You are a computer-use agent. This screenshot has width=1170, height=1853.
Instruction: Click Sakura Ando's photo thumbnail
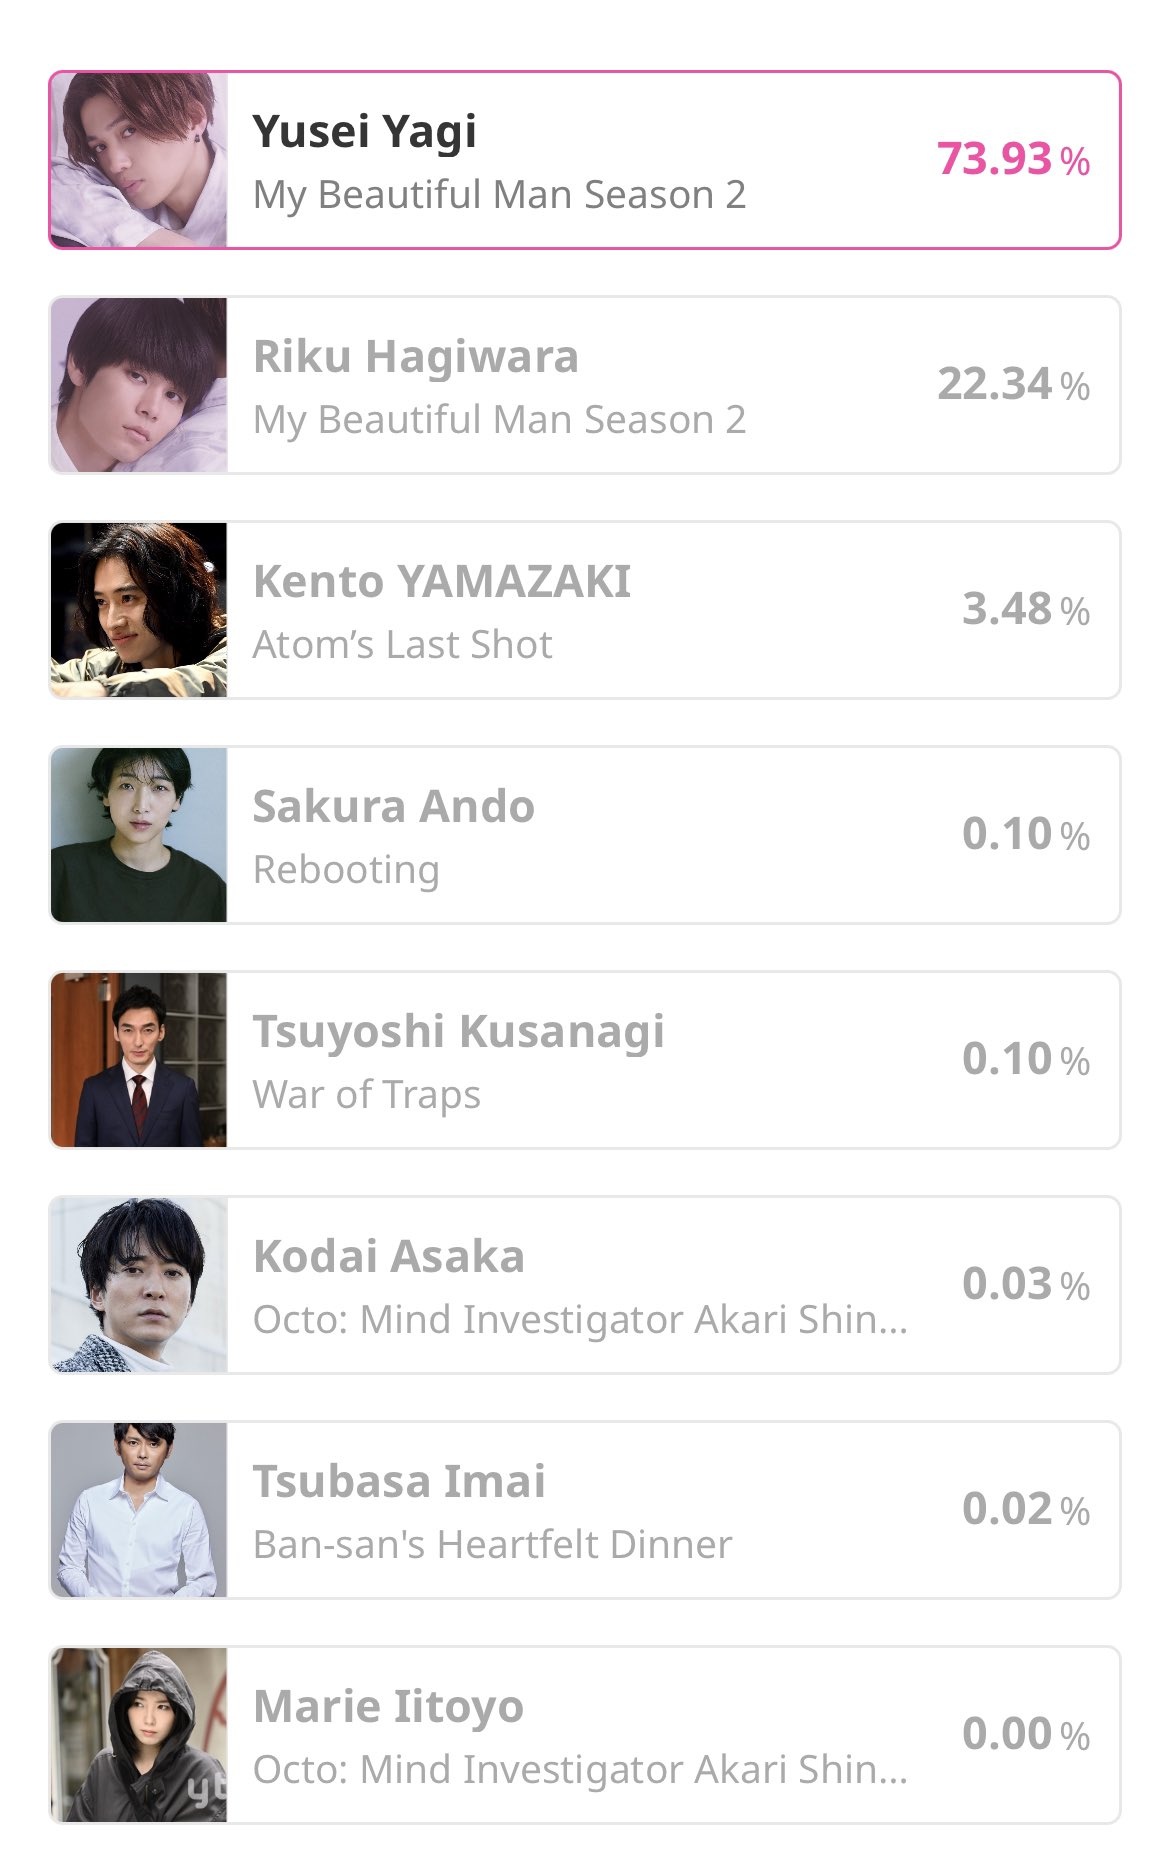[139, 835]
